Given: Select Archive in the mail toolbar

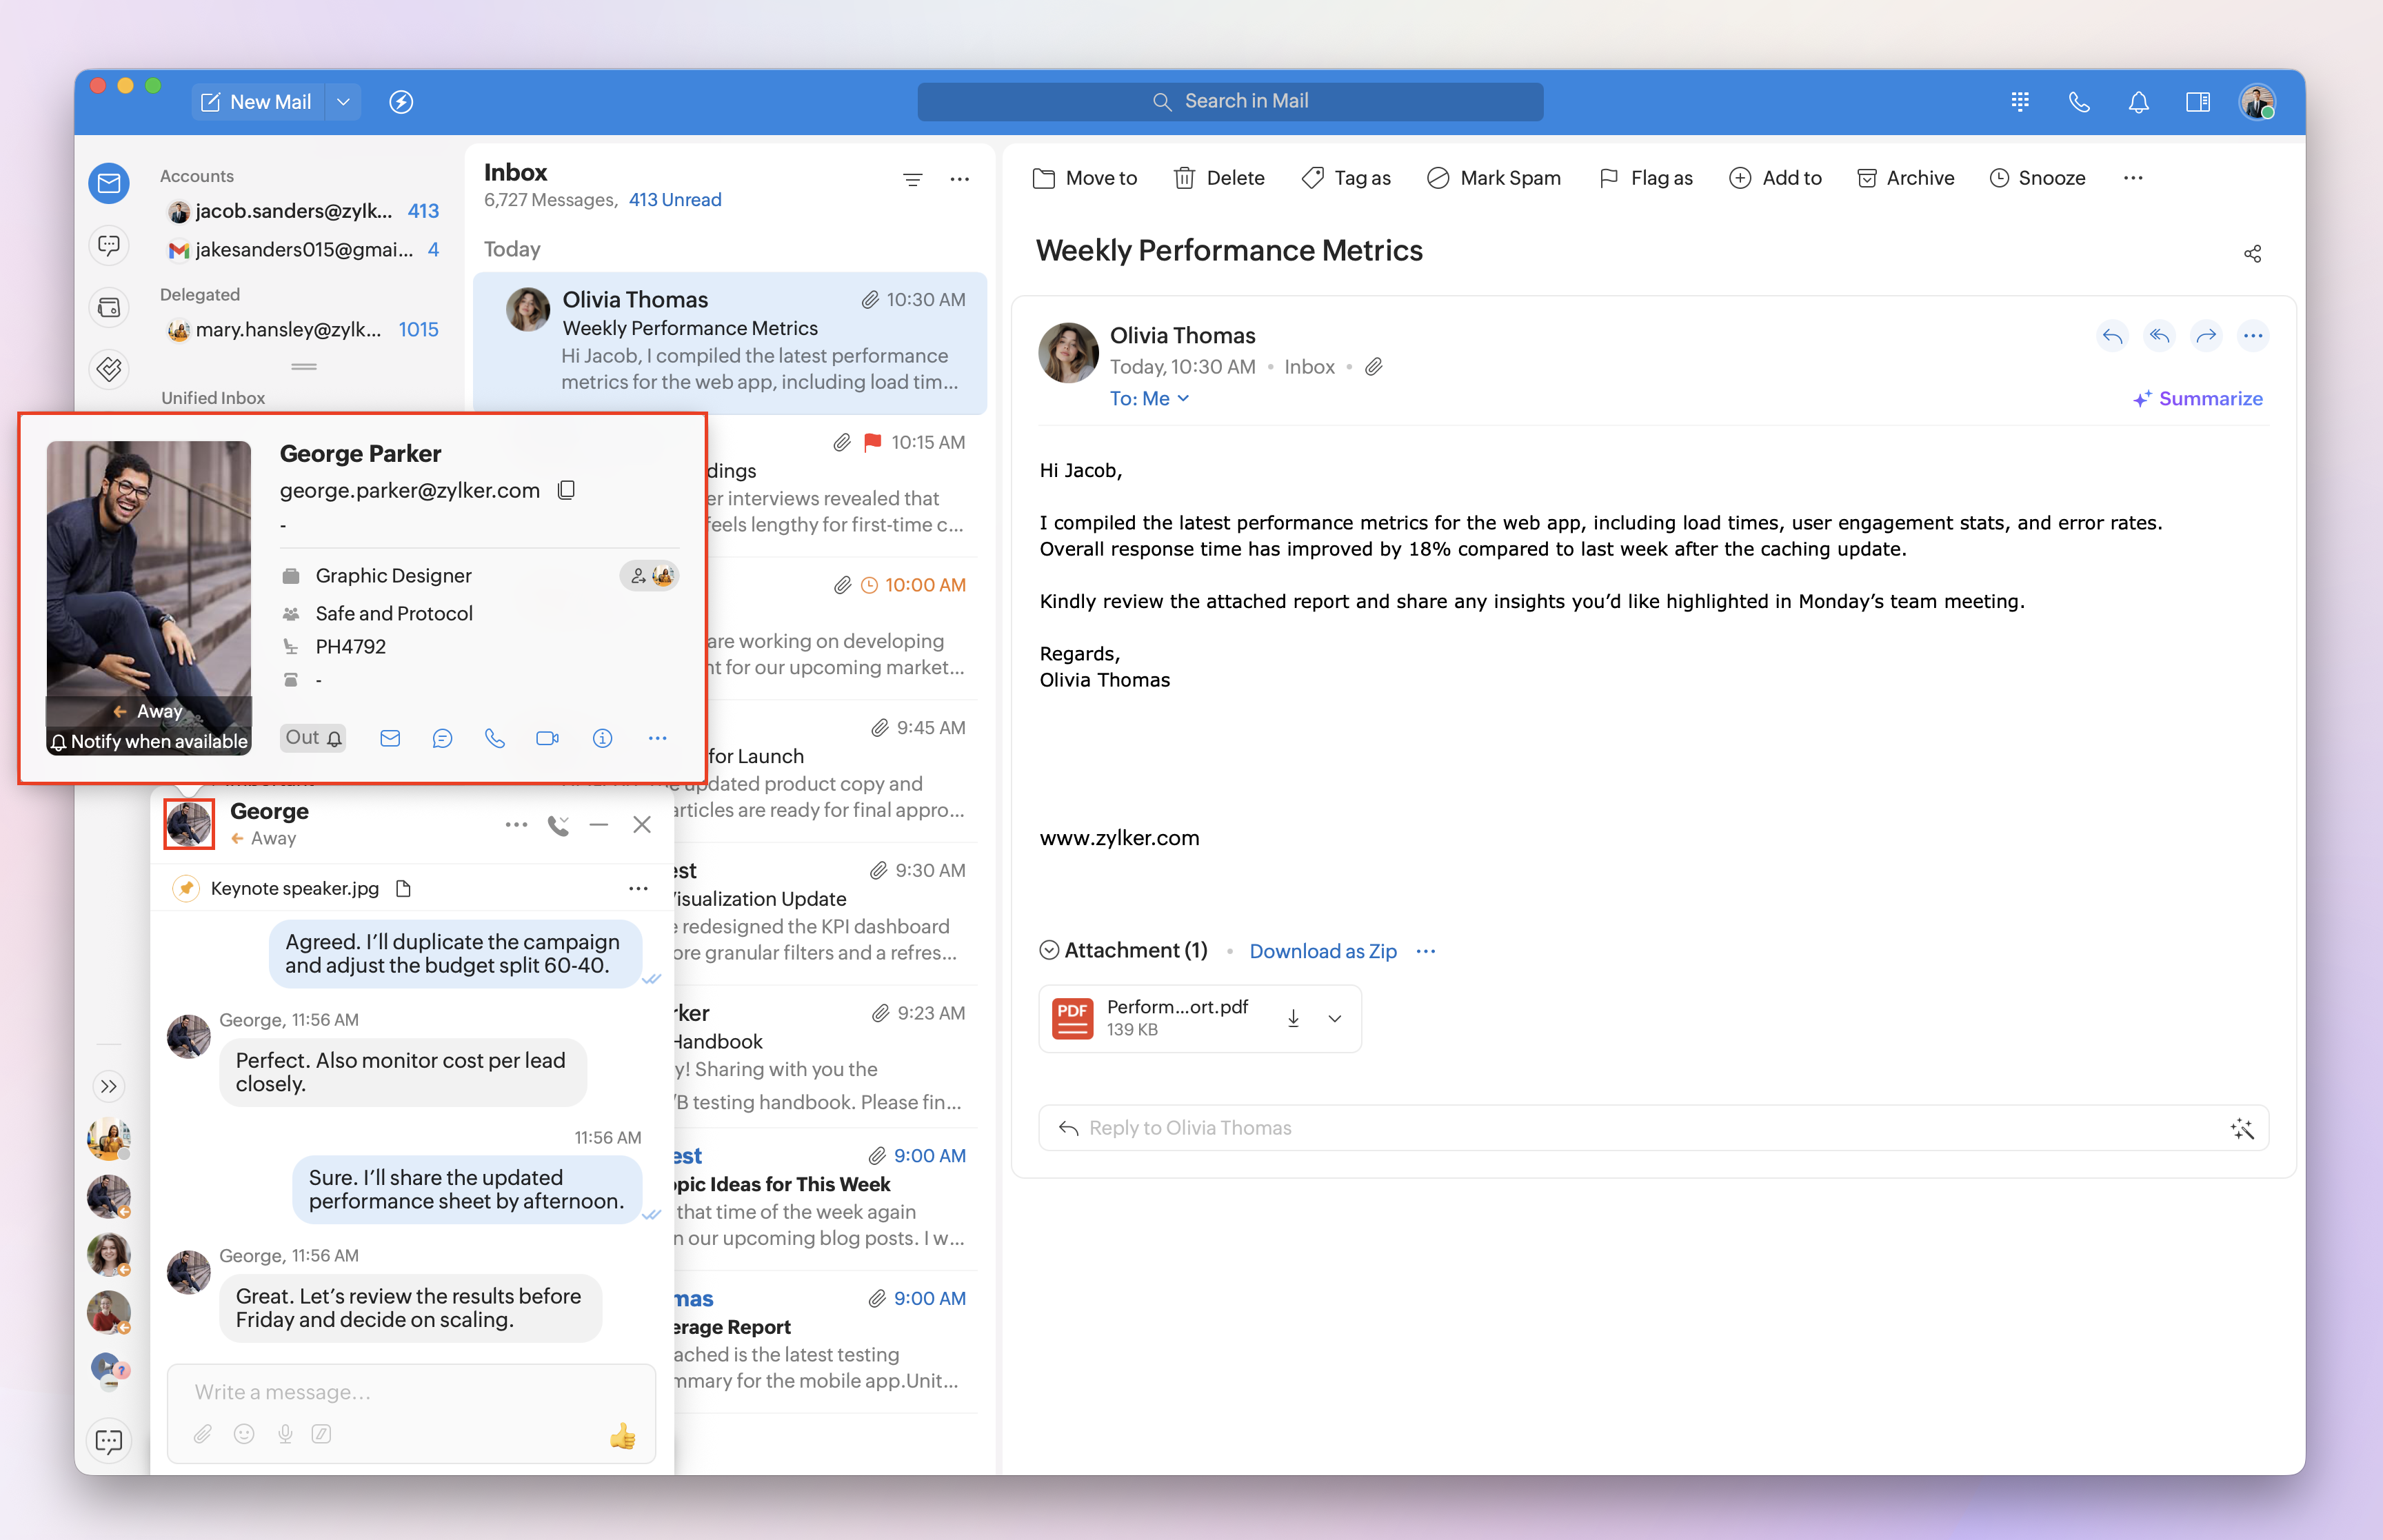Looking at the screenshot, I should 1905,178.
